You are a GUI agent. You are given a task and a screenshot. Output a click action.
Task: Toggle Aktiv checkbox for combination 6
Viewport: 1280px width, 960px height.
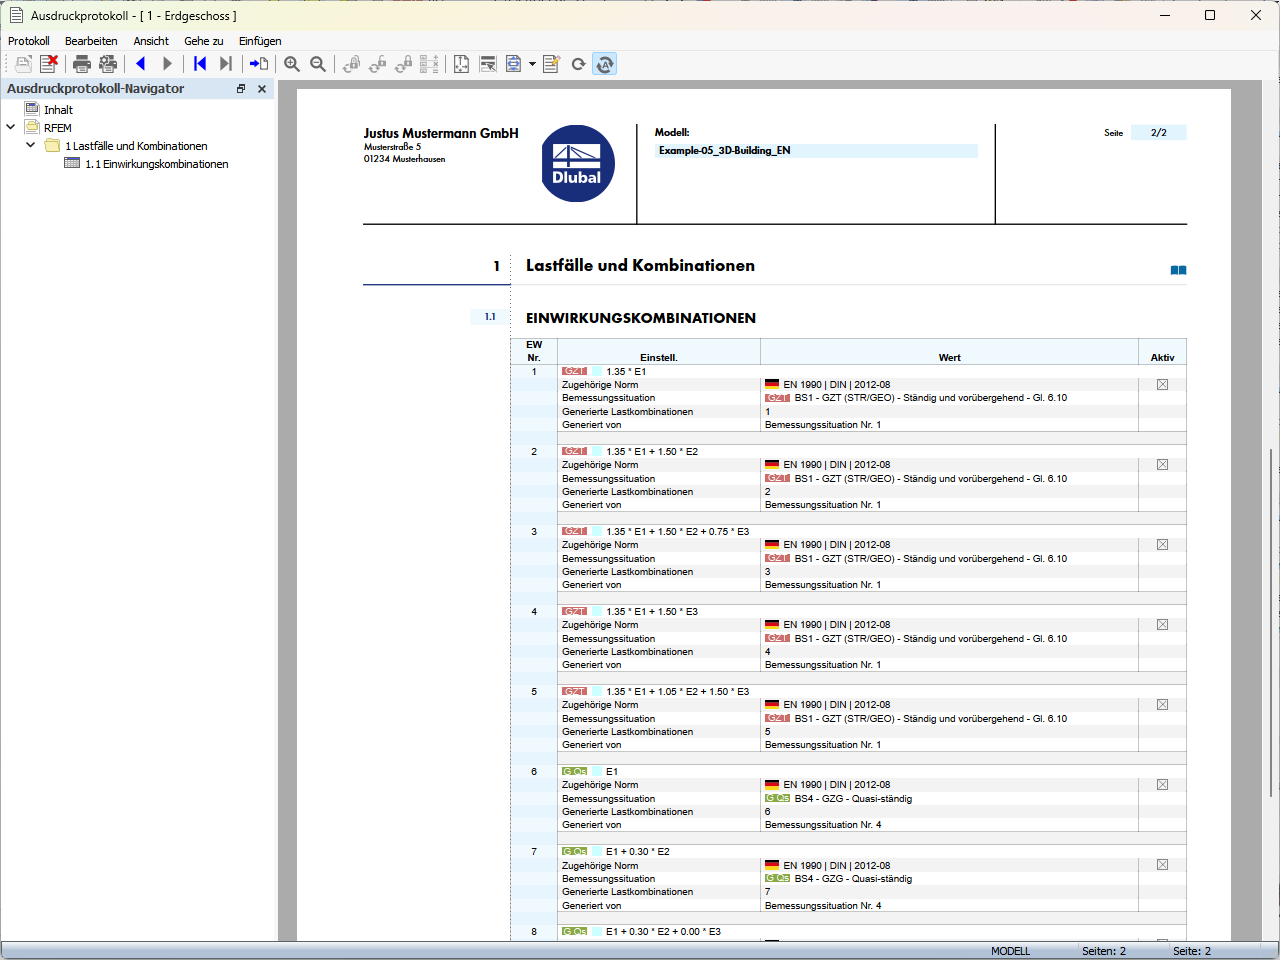point(1162,785)
